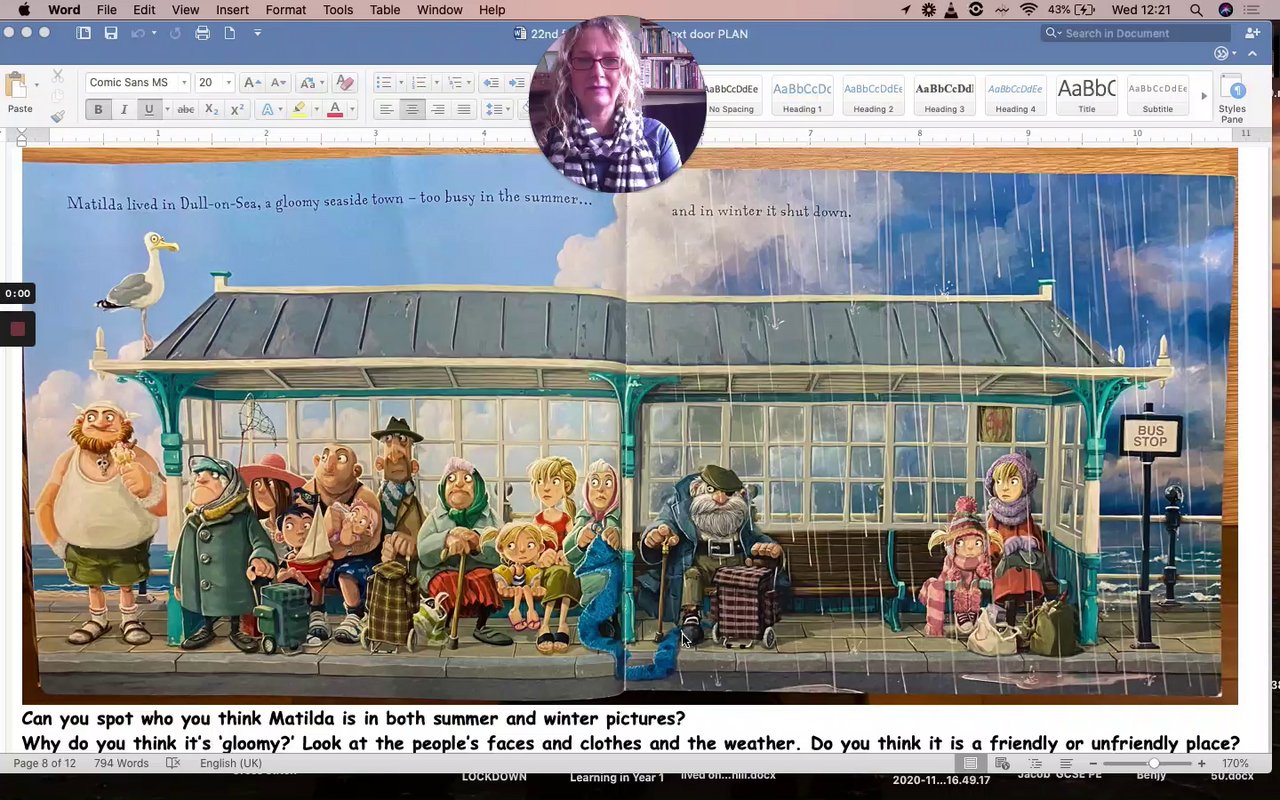The image size is (1280, 800).
Task: Apply the Heading 3 style
Action: (x=944, y=96)
